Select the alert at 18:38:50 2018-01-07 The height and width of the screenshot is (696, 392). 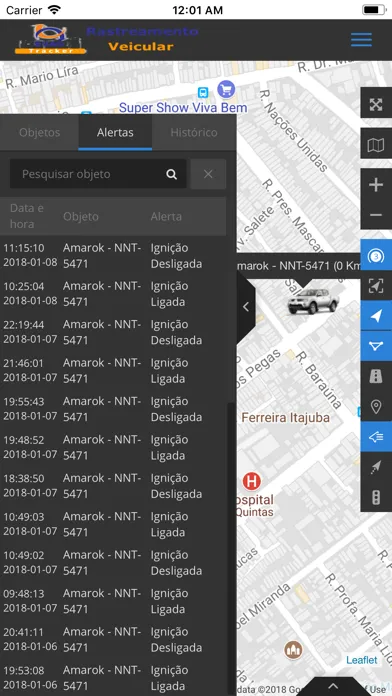click(113, 486)
